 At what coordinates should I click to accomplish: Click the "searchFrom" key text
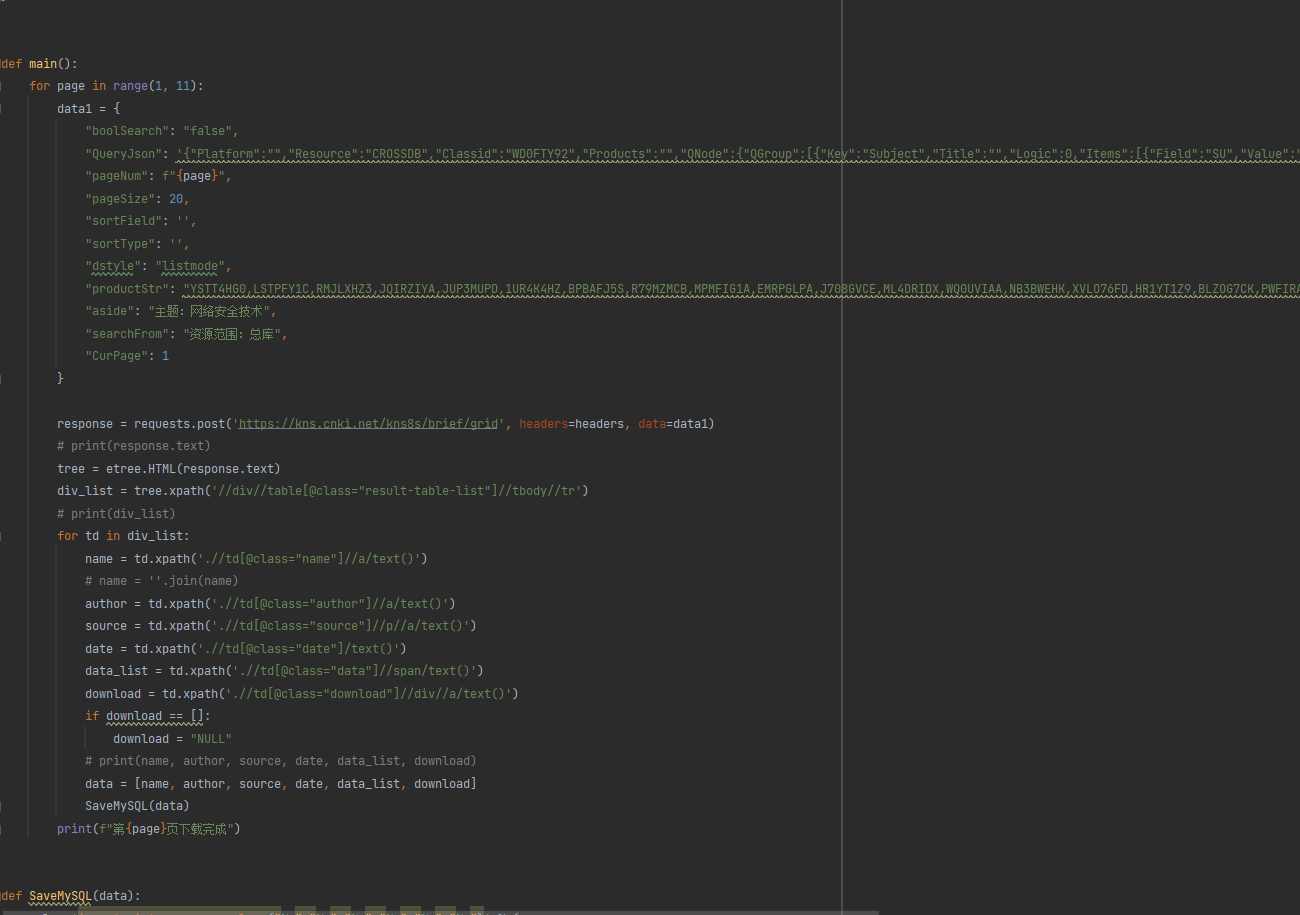coord(127,334)
